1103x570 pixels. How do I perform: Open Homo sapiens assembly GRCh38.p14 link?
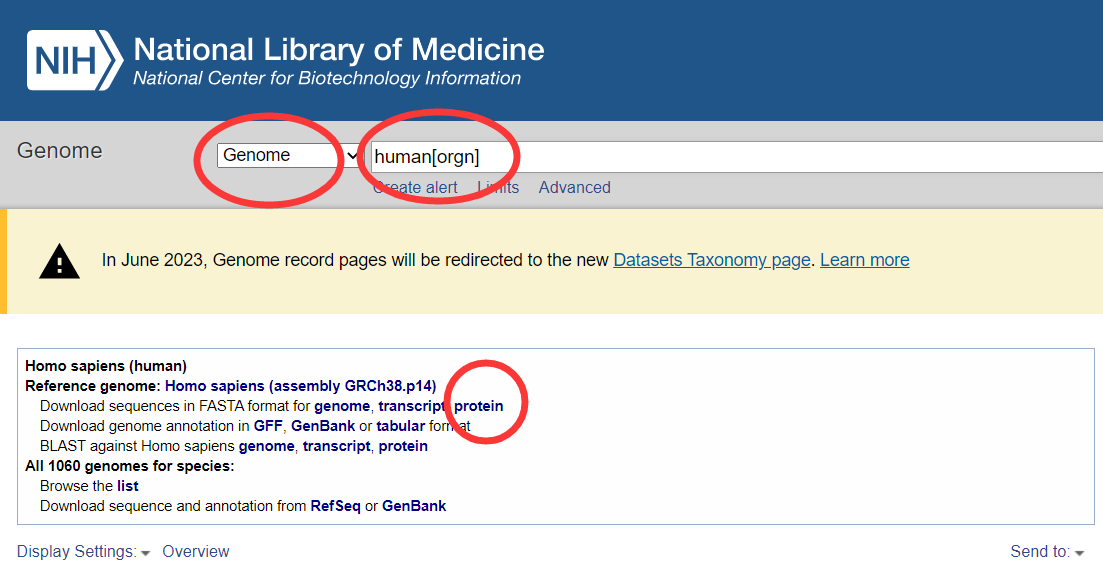pos(300,386)
